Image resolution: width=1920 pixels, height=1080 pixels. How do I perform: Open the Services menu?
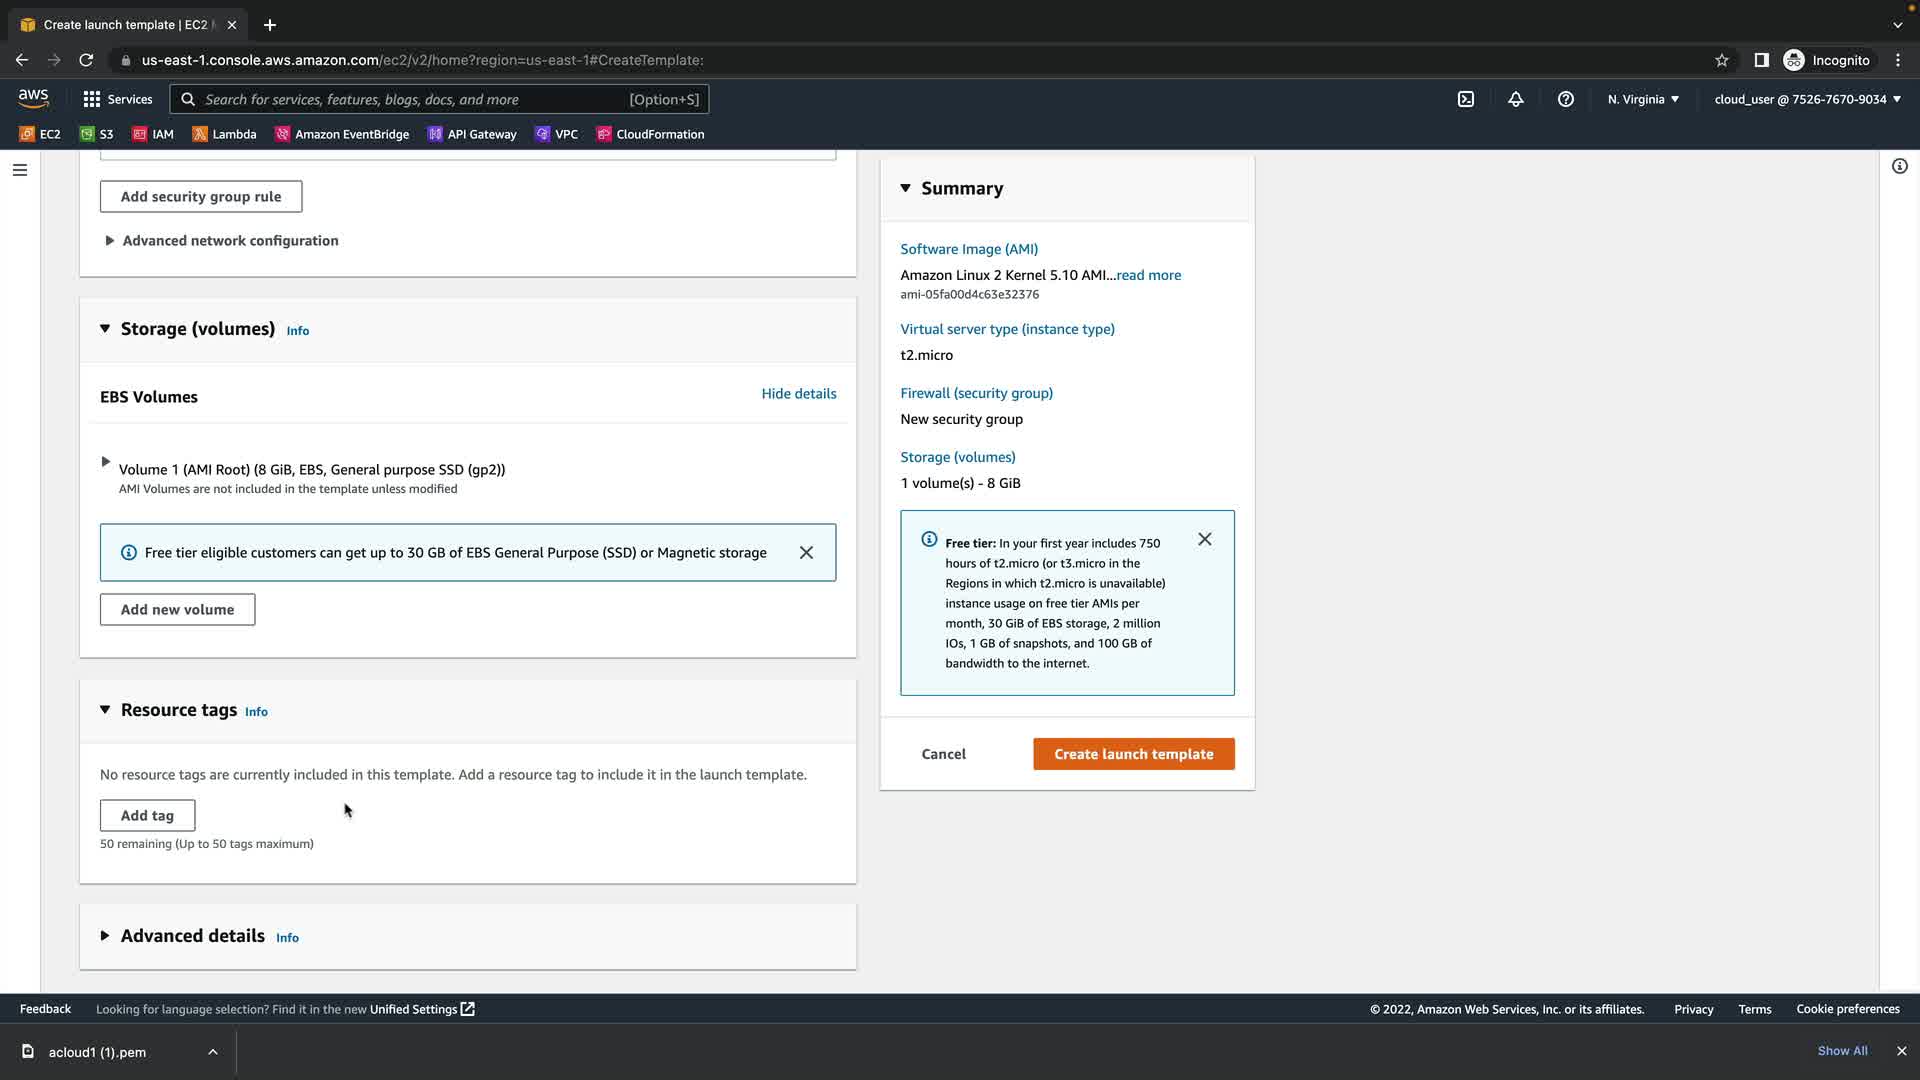click(118, 99)
